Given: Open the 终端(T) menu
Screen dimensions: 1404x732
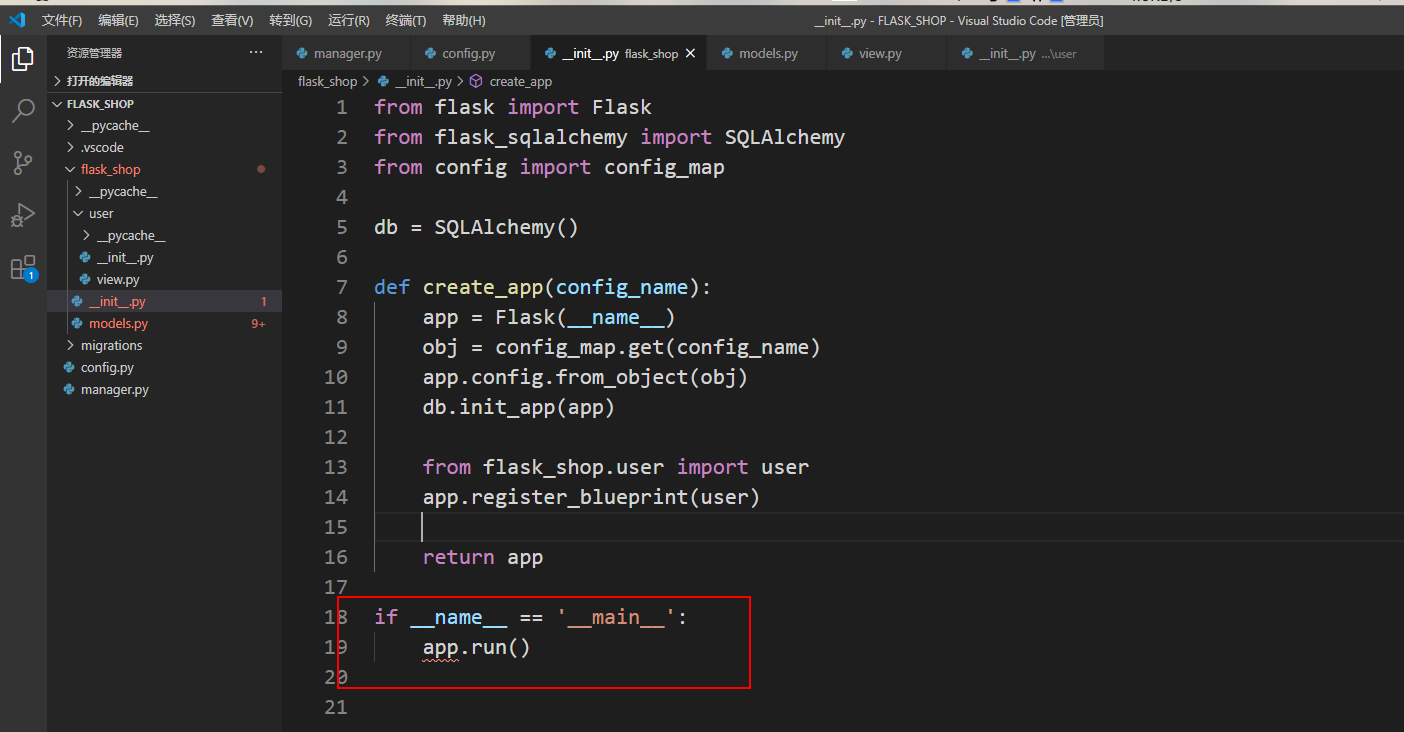Looking at the screenshot, I should [x=405, y=20].
